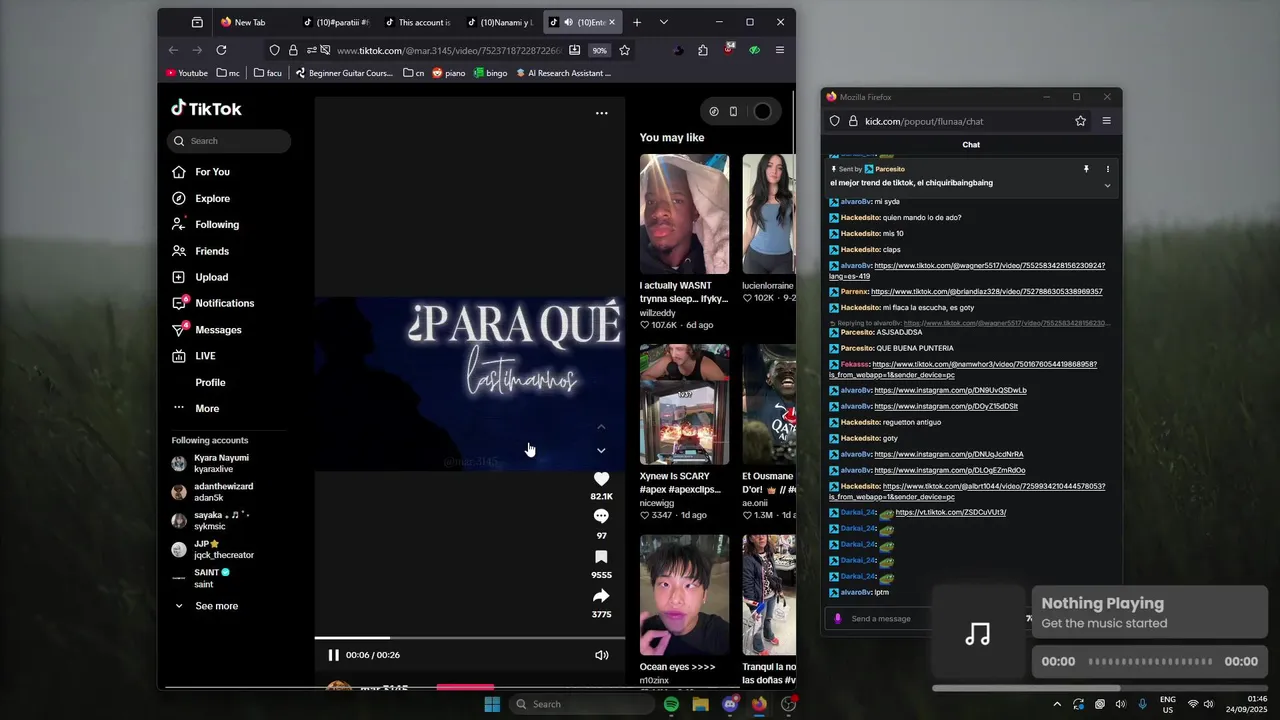
Task: Show hidden system tray icons chevron
Action: coord(1057,704)
